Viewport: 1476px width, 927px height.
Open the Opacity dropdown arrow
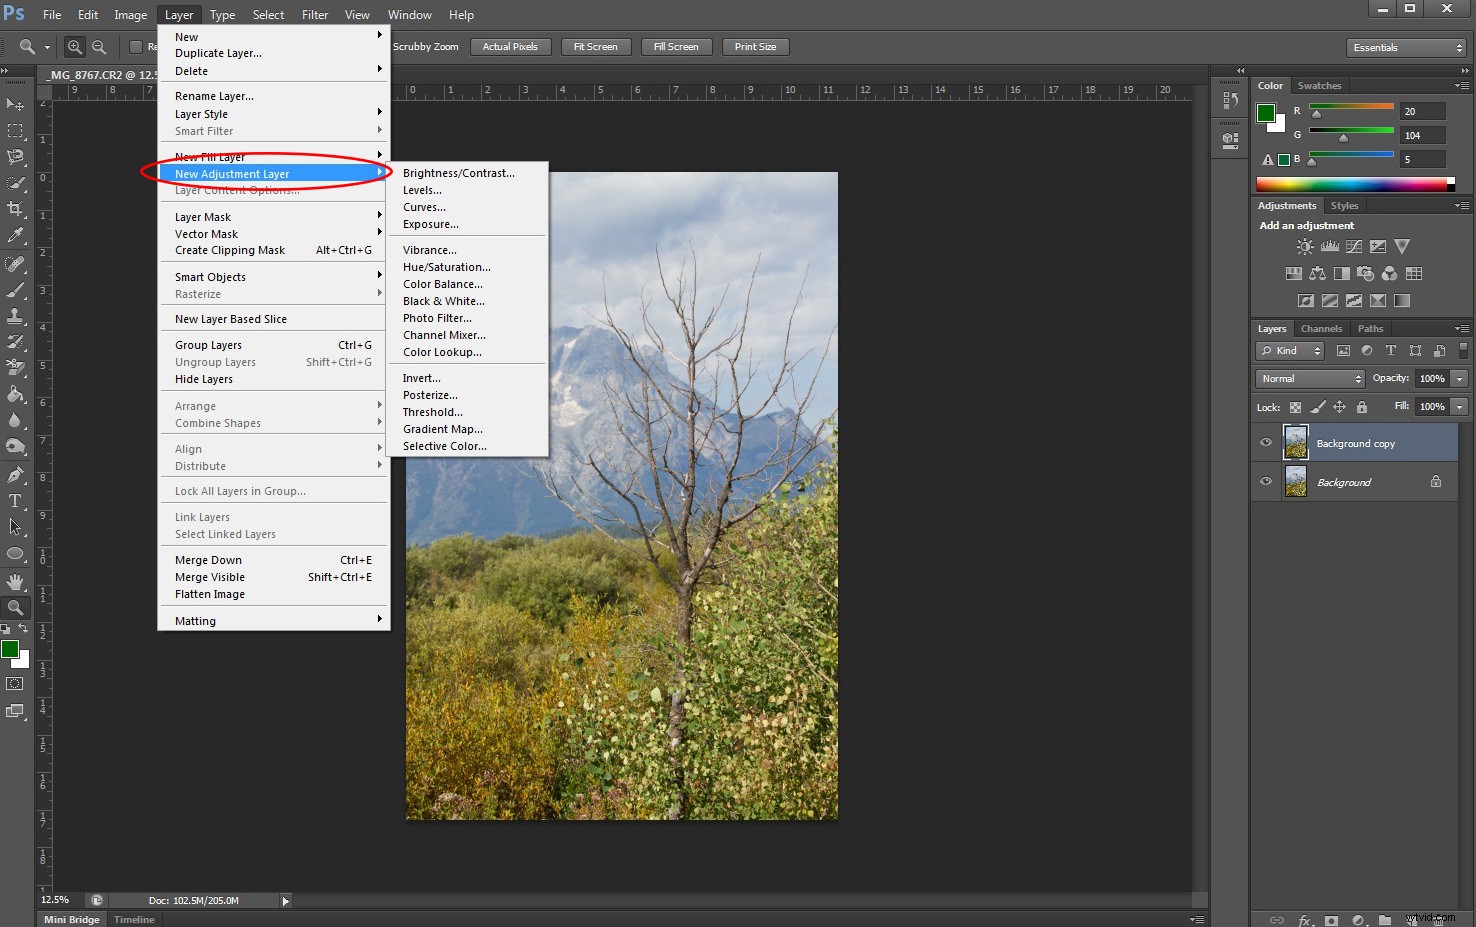tap(1458, 378)
